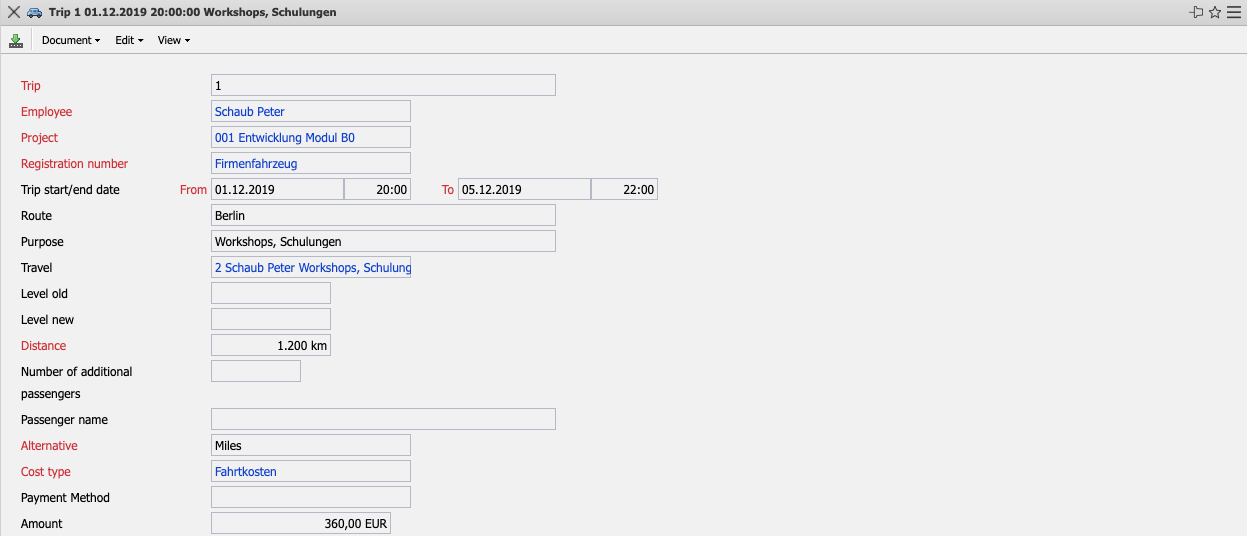Click the end time field showing 22:00

624,190
